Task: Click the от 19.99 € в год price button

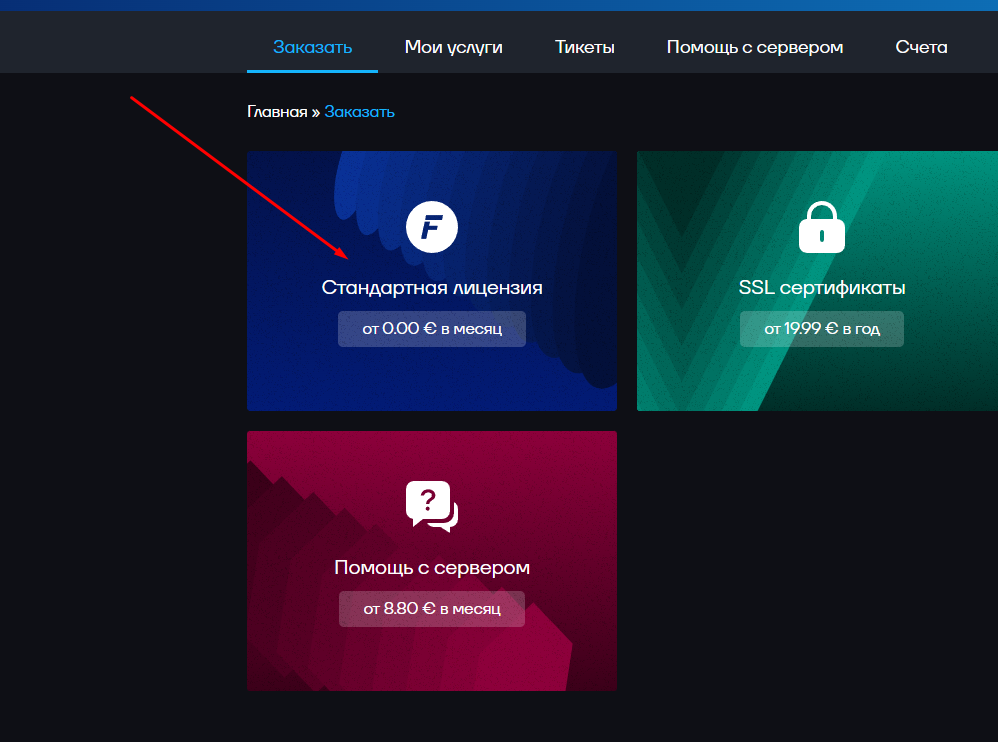Action: tap(821, 328)
